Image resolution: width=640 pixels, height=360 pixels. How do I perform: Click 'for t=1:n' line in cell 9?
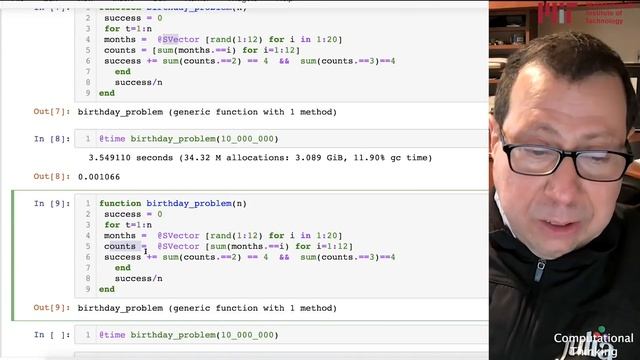tap(128, 225)
